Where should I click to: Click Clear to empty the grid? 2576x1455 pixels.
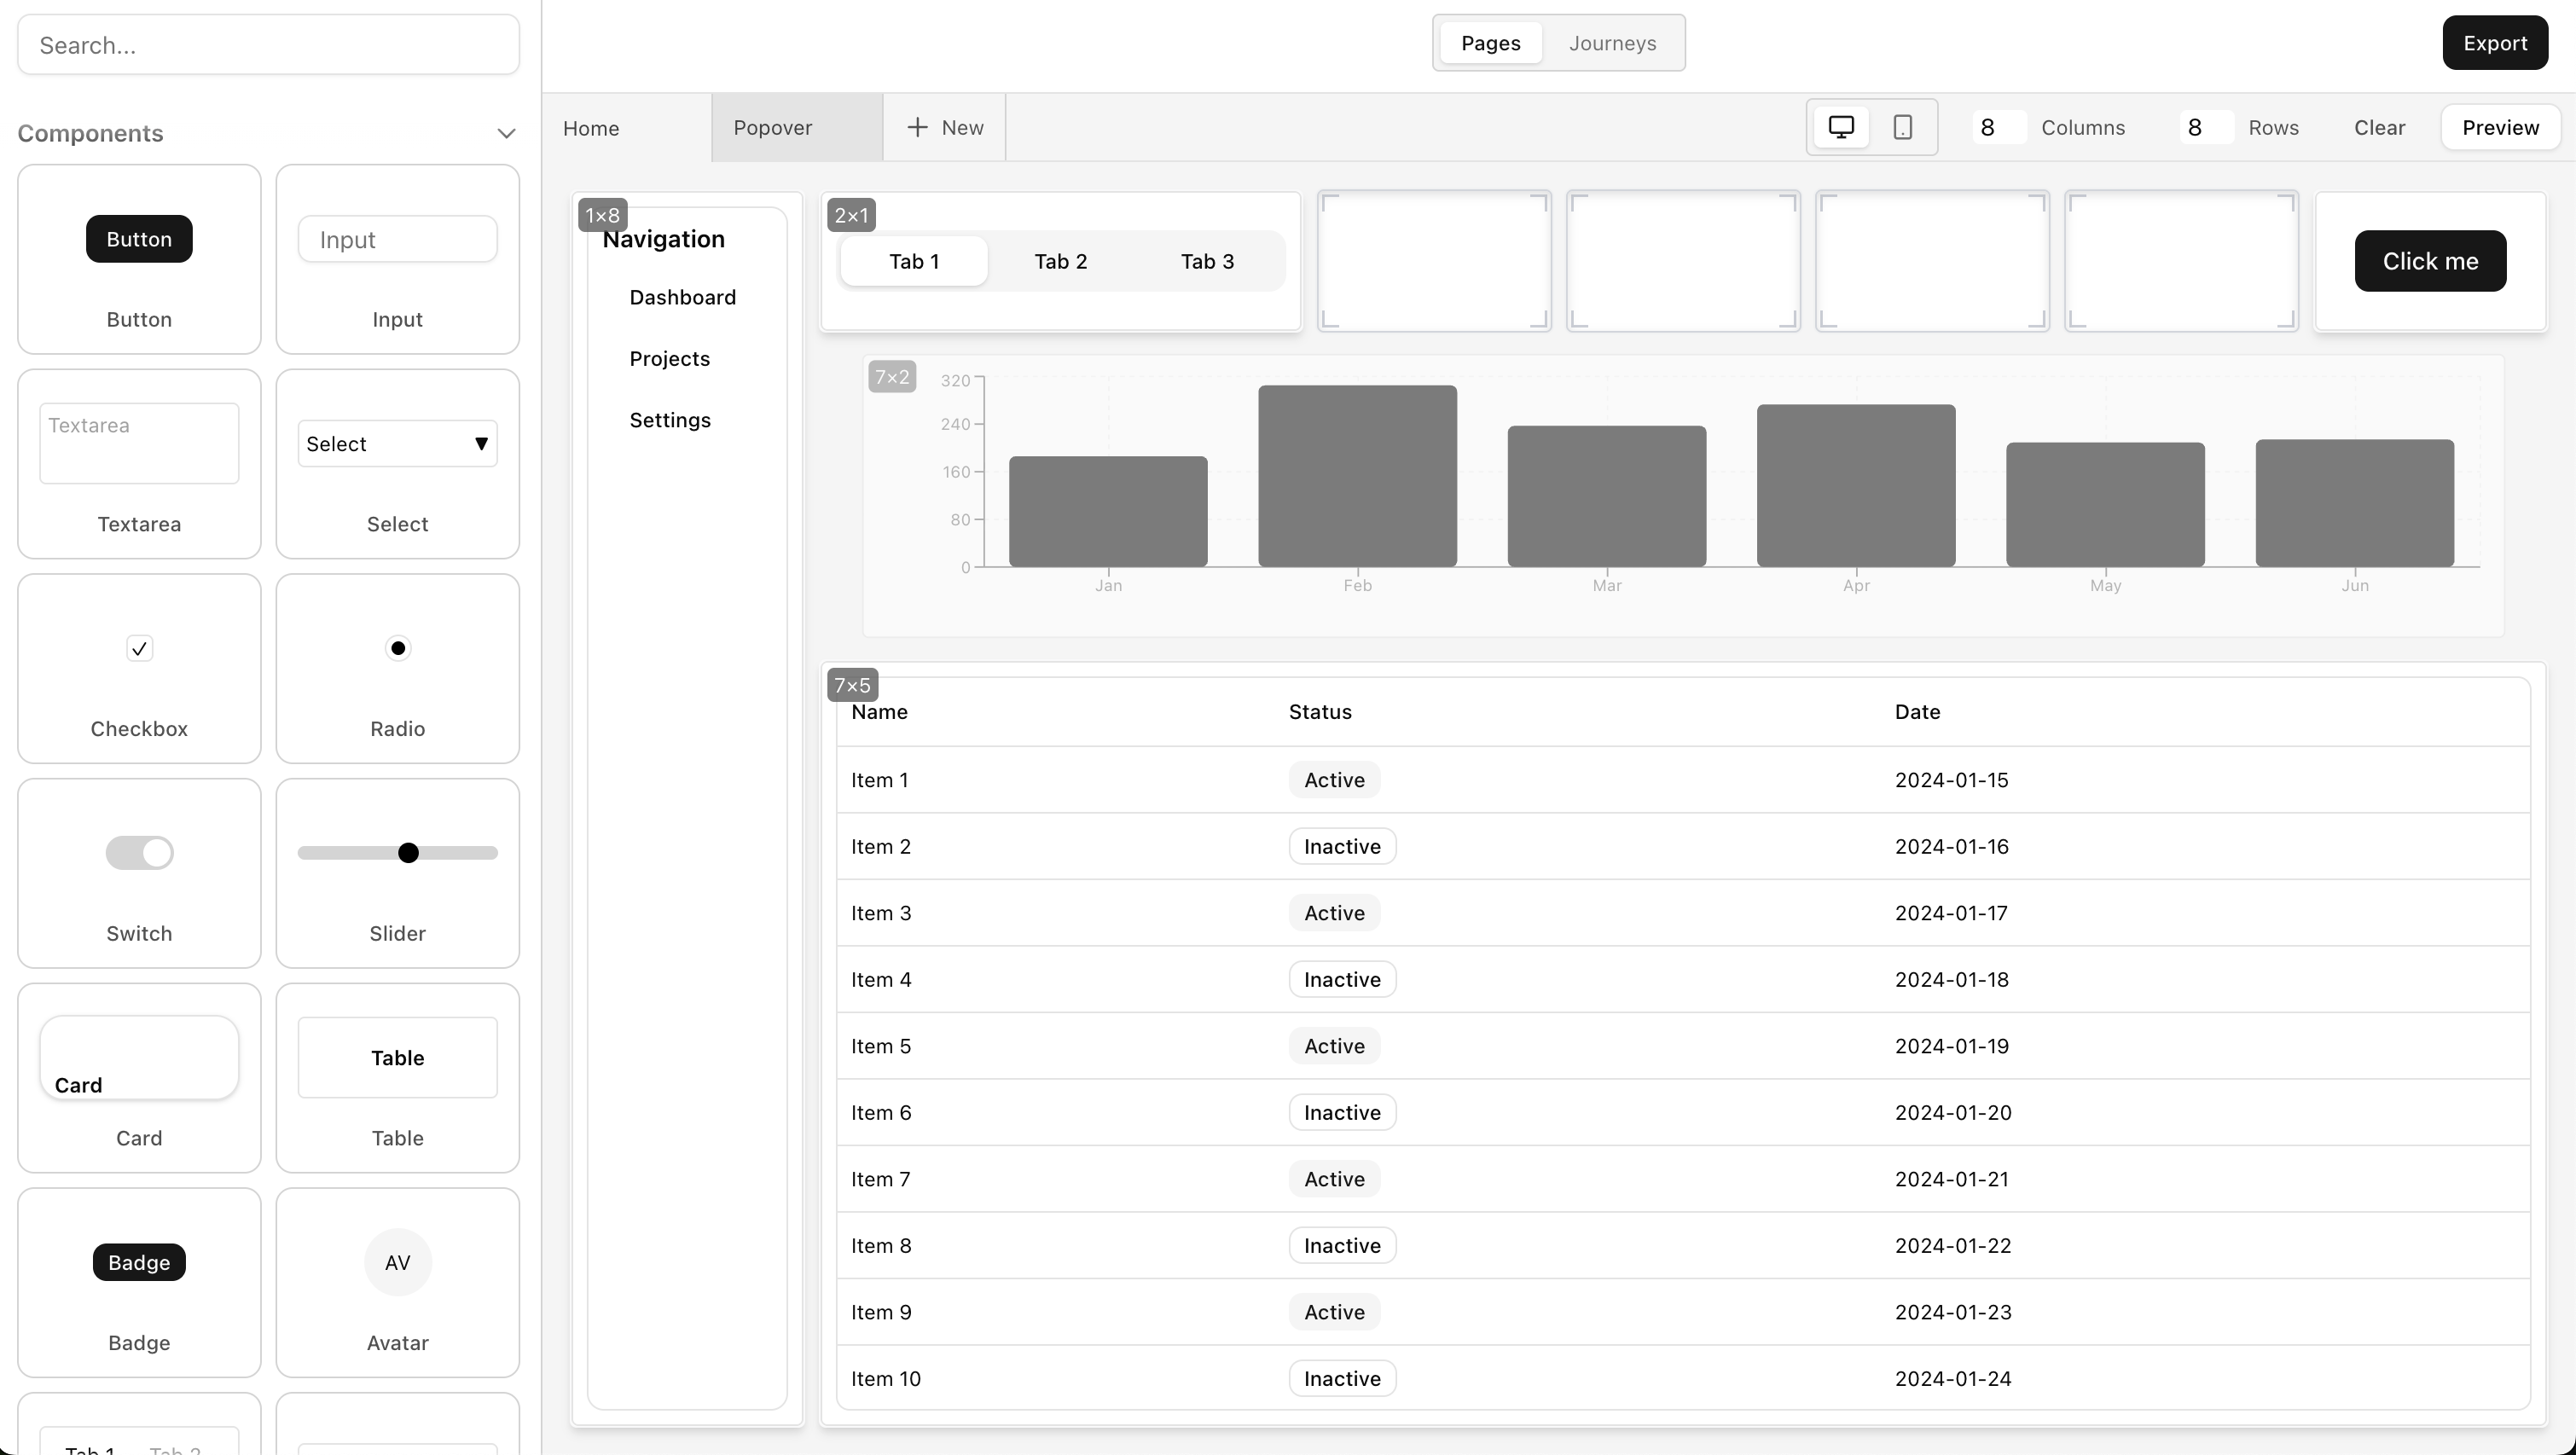click(2379, 127)
